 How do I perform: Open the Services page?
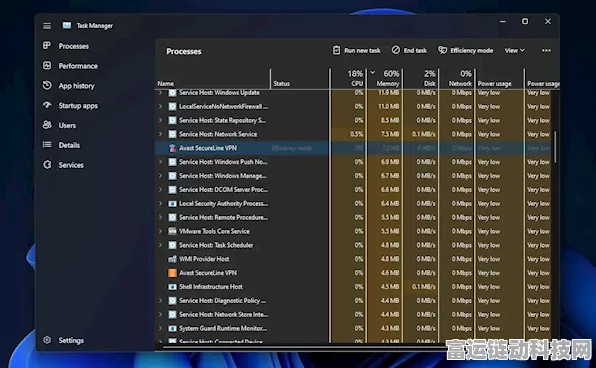(71, 165)
